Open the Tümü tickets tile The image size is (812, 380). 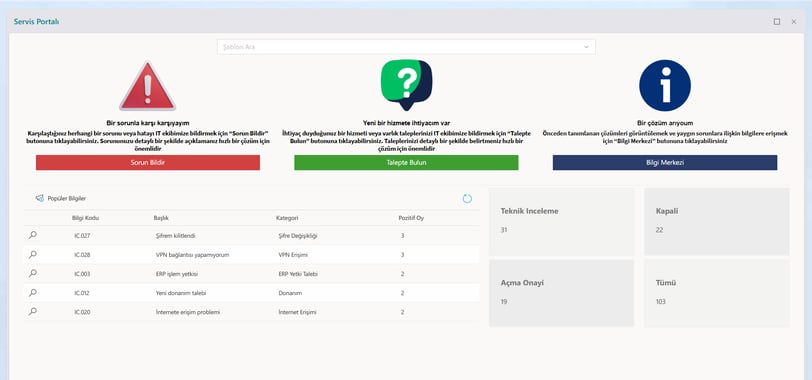(717, 293)
